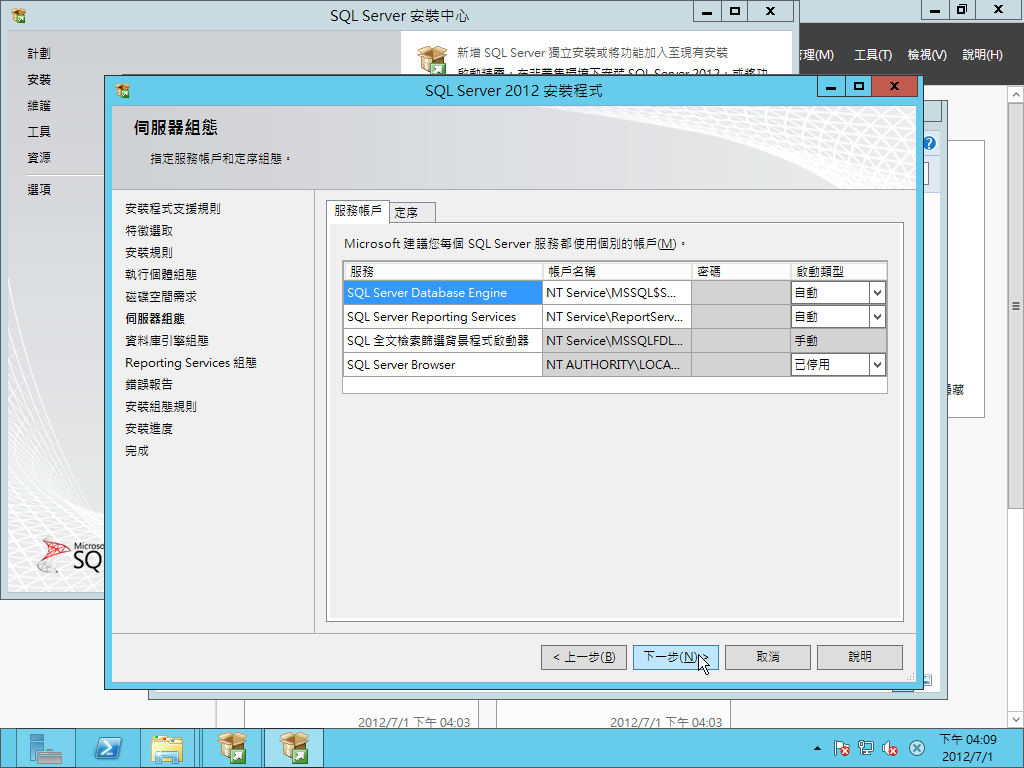Open the 工具(T) menu in background window

click(873, 55)
